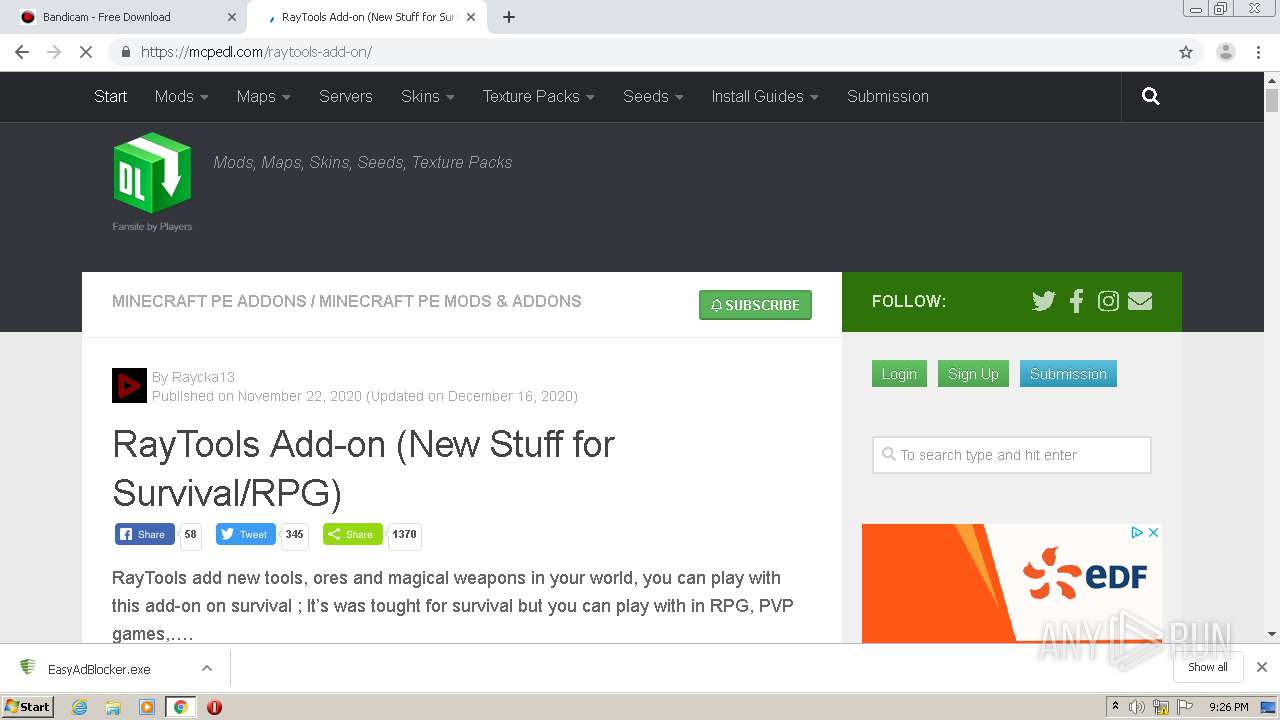Close the downloads bar
The width and height of the screenshot is (1280, 720).
click(x=1262, y=667)
